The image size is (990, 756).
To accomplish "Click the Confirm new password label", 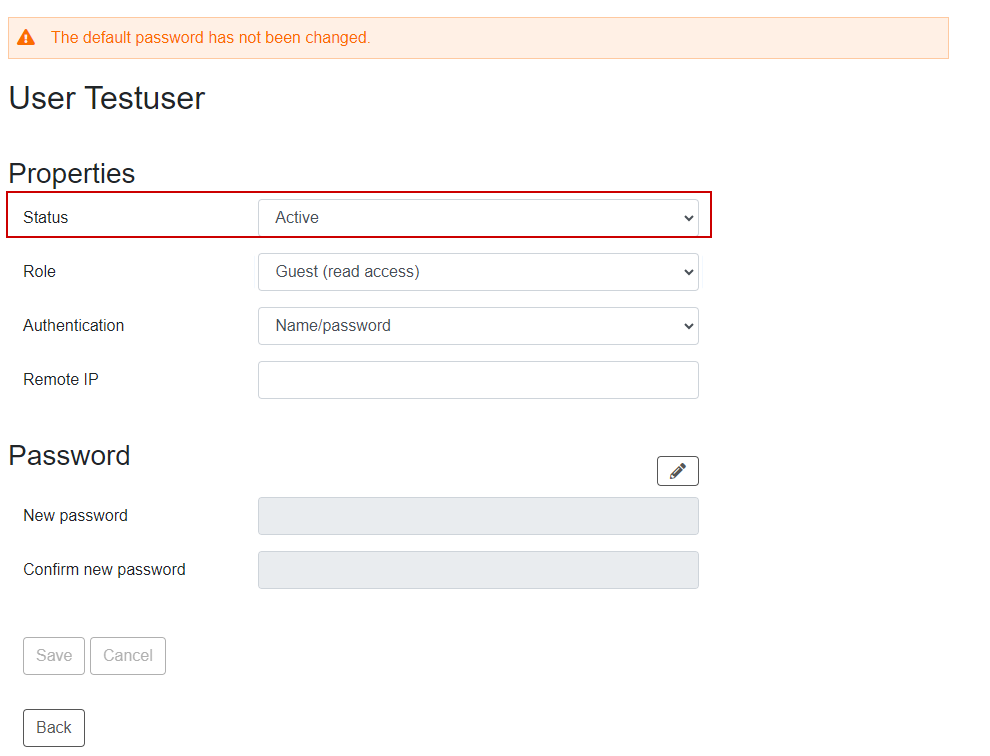I will [104, 570].
